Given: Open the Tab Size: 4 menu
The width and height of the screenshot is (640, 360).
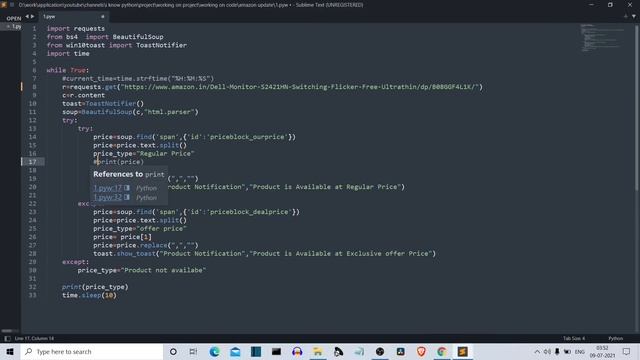Looking at the screenshot, I should (x=574, y=338).
